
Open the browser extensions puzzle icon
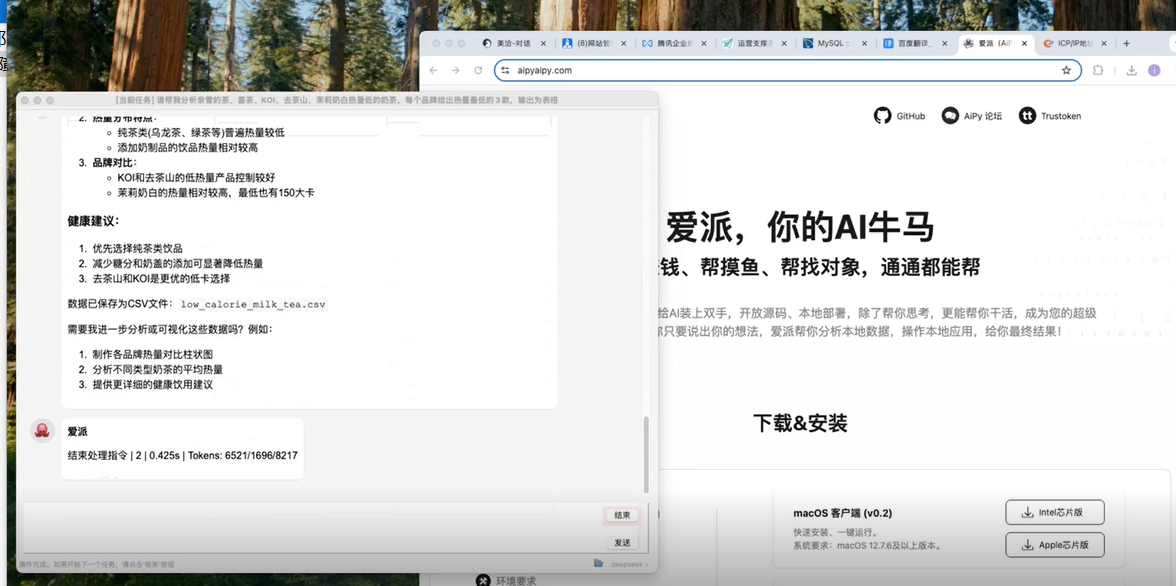(x=1098, y=71)
